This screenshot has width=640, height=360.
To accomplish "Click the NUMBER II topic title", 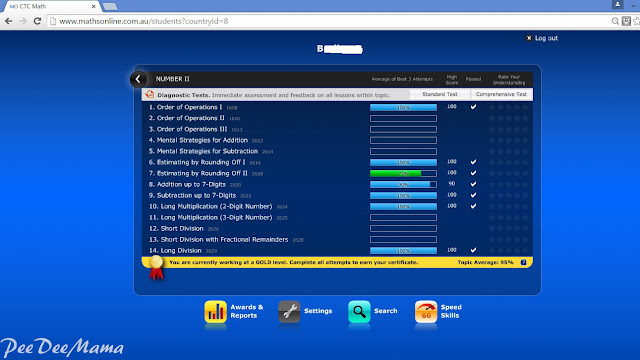I will pos(173,79).
